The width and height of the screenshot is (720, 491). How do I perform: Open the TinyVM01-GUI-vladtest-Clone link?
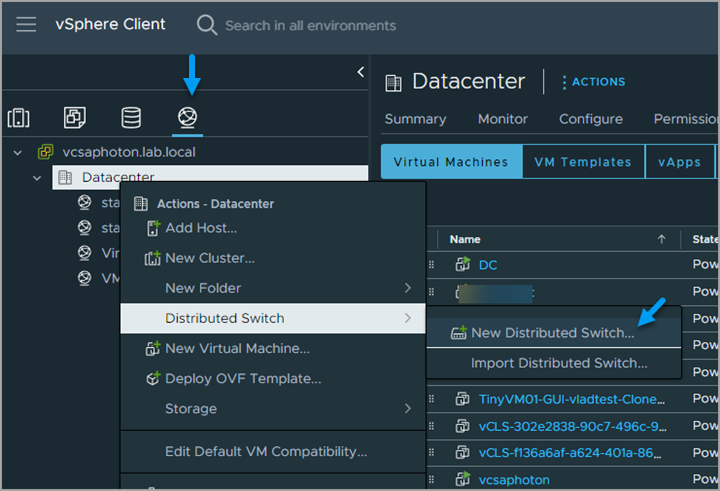click(x=572, y=399)
